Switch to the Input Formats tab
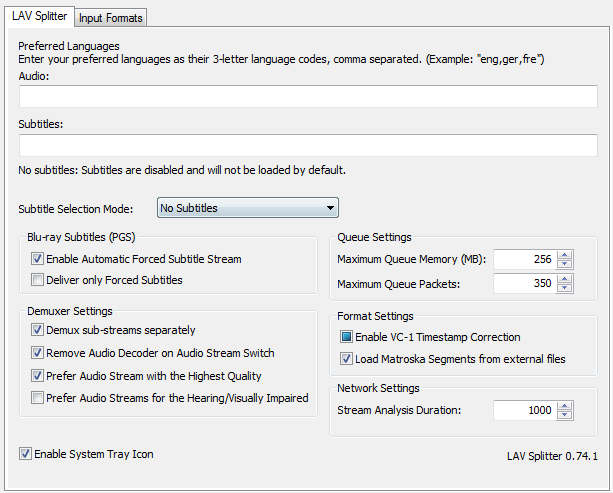Image resolution: width=613 pixels, height=493 pixels. click(x=112, y=18)
